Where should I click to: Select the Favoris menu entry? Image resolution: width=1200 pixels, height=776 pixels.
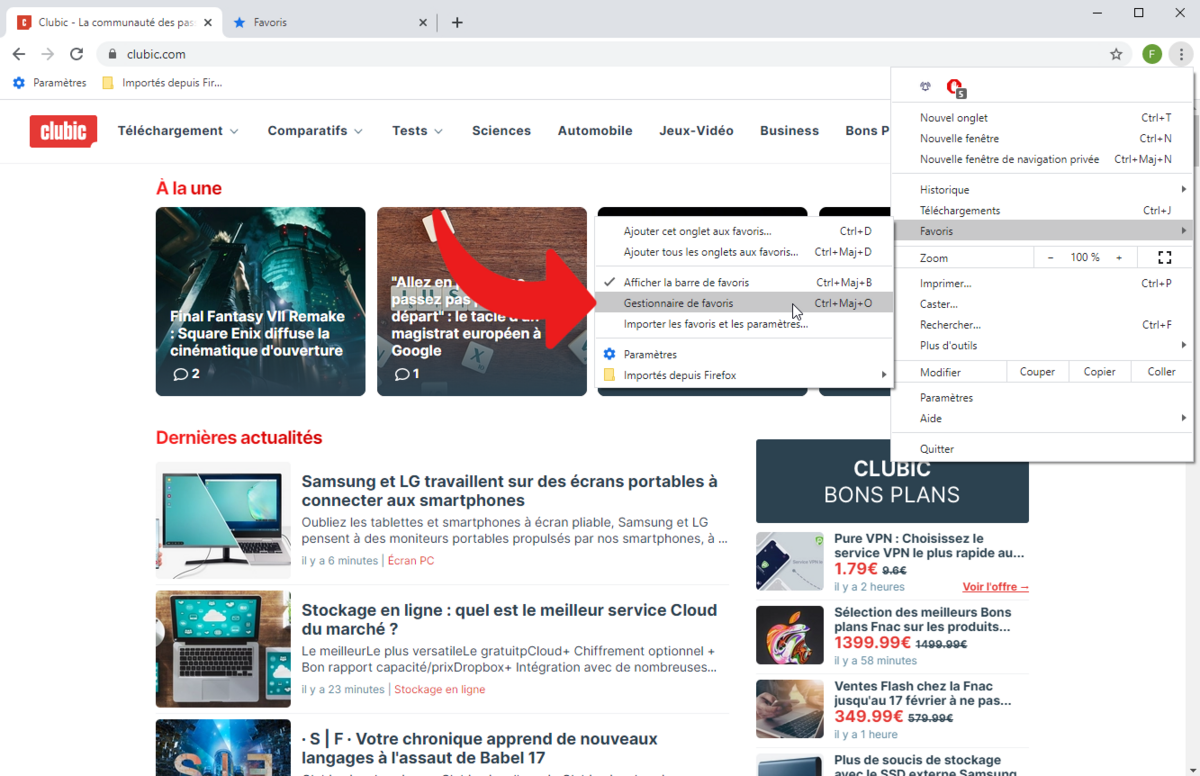coord(1042,231)
